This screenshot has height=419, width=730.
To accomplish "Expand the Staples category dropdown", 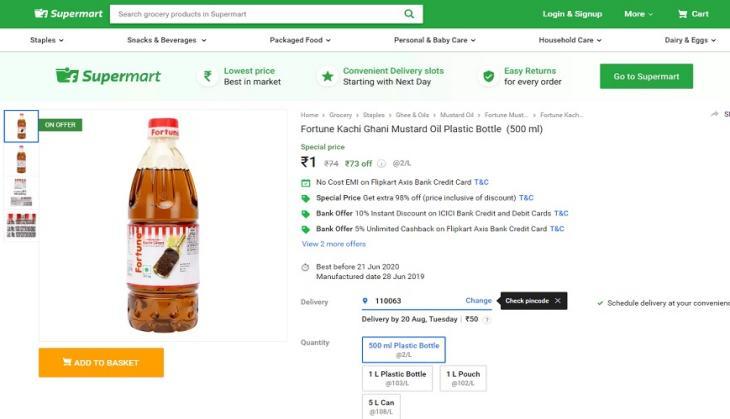I will tap(47, 40).
